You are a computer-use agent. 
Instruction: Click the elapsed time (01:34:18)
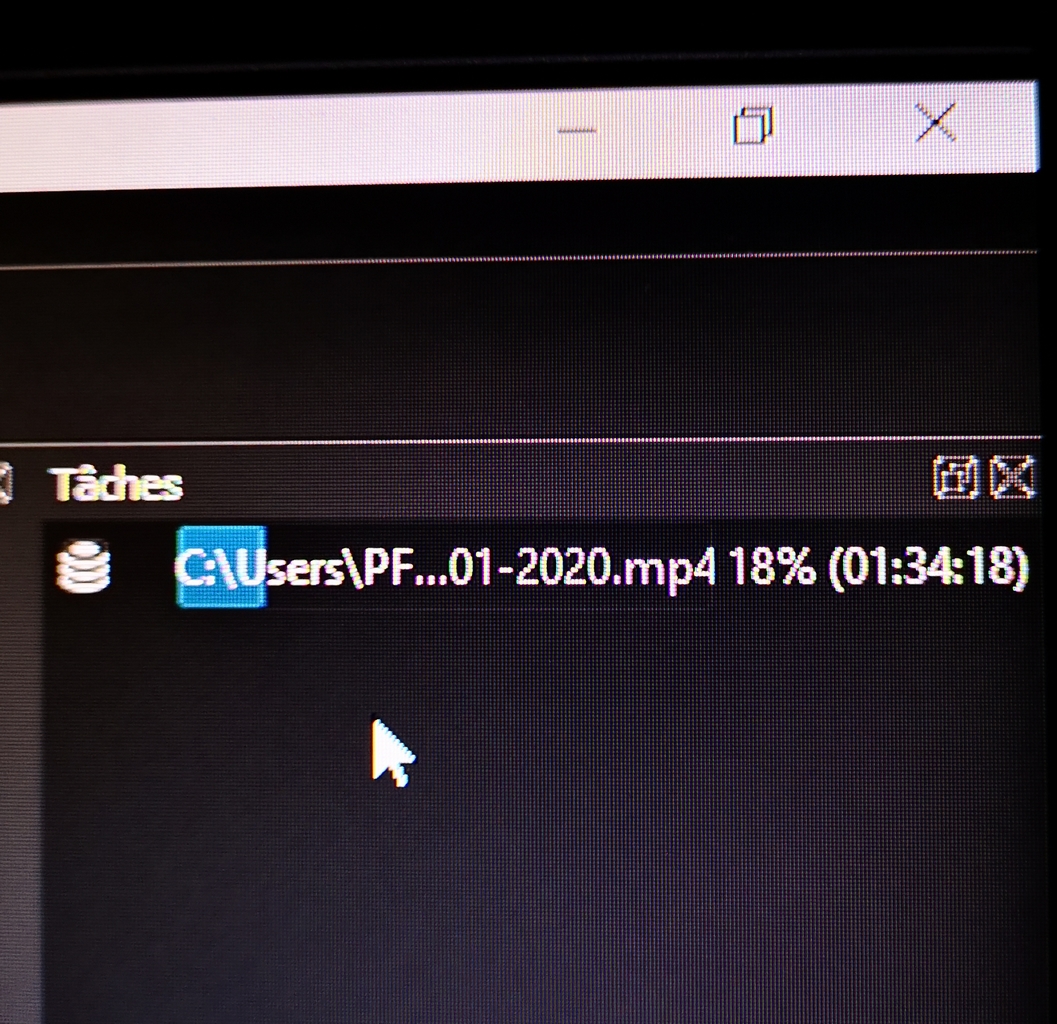(928, 568)
